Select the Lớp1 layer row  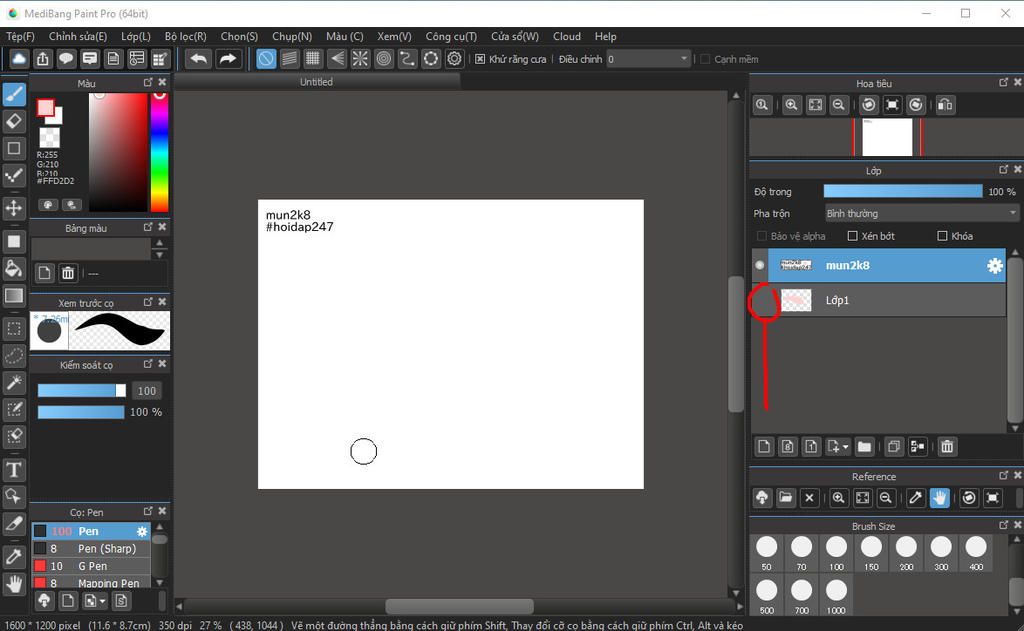pos(879,300)
